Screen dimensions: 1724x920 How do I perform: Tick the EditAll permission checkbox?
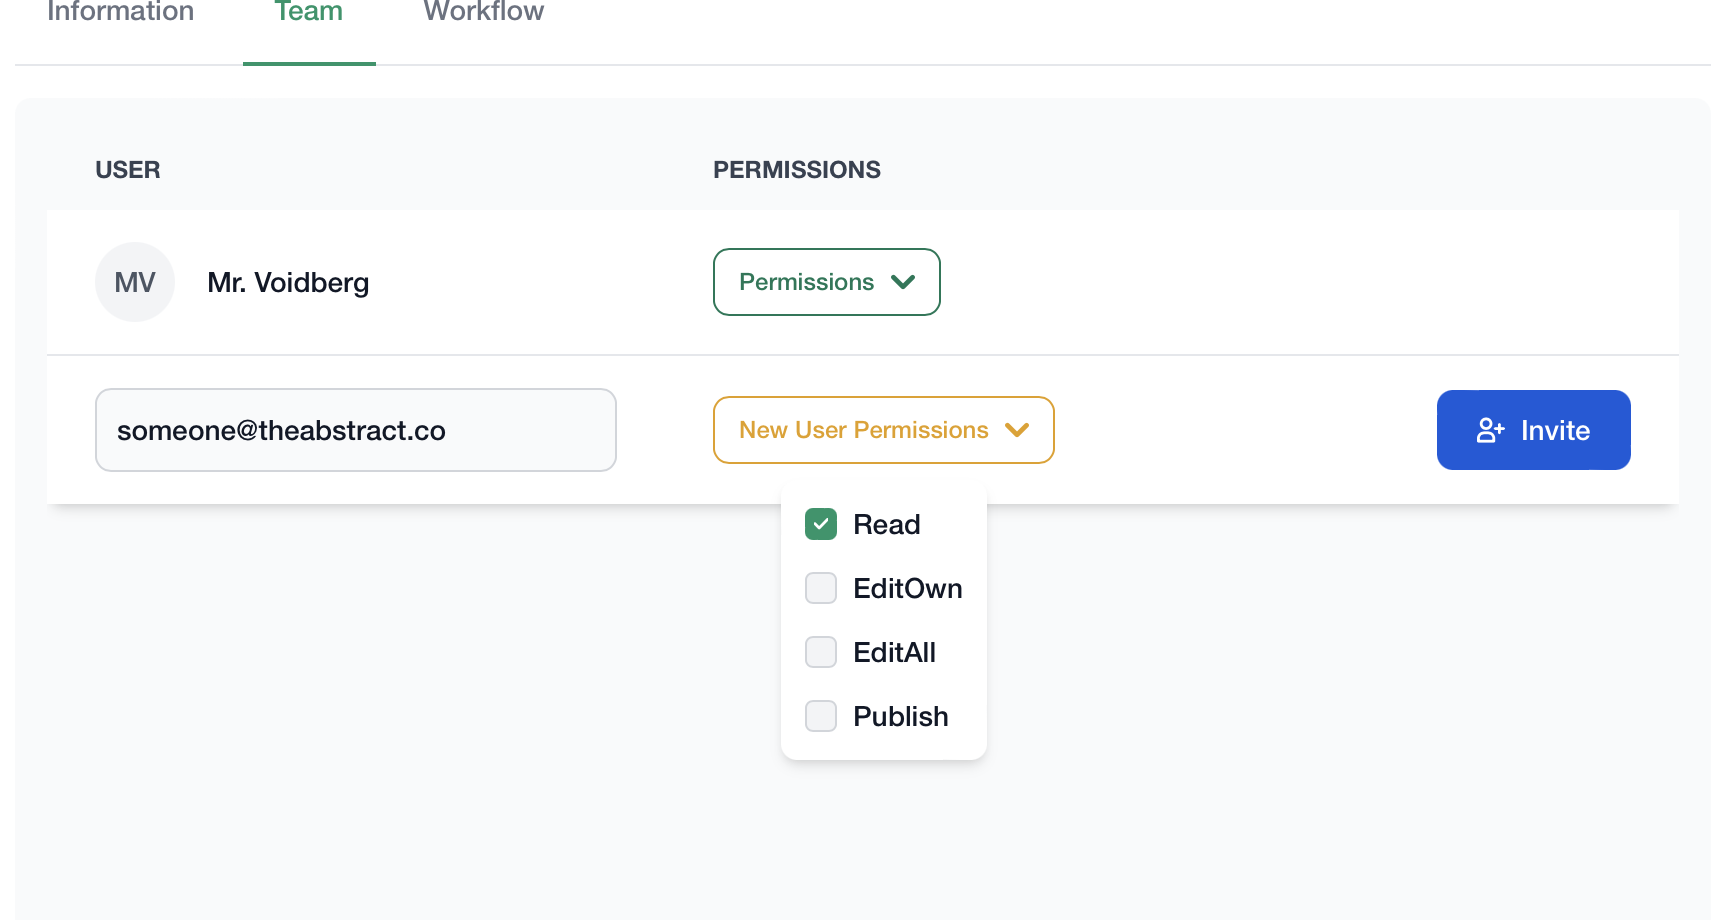click(821, 652)
